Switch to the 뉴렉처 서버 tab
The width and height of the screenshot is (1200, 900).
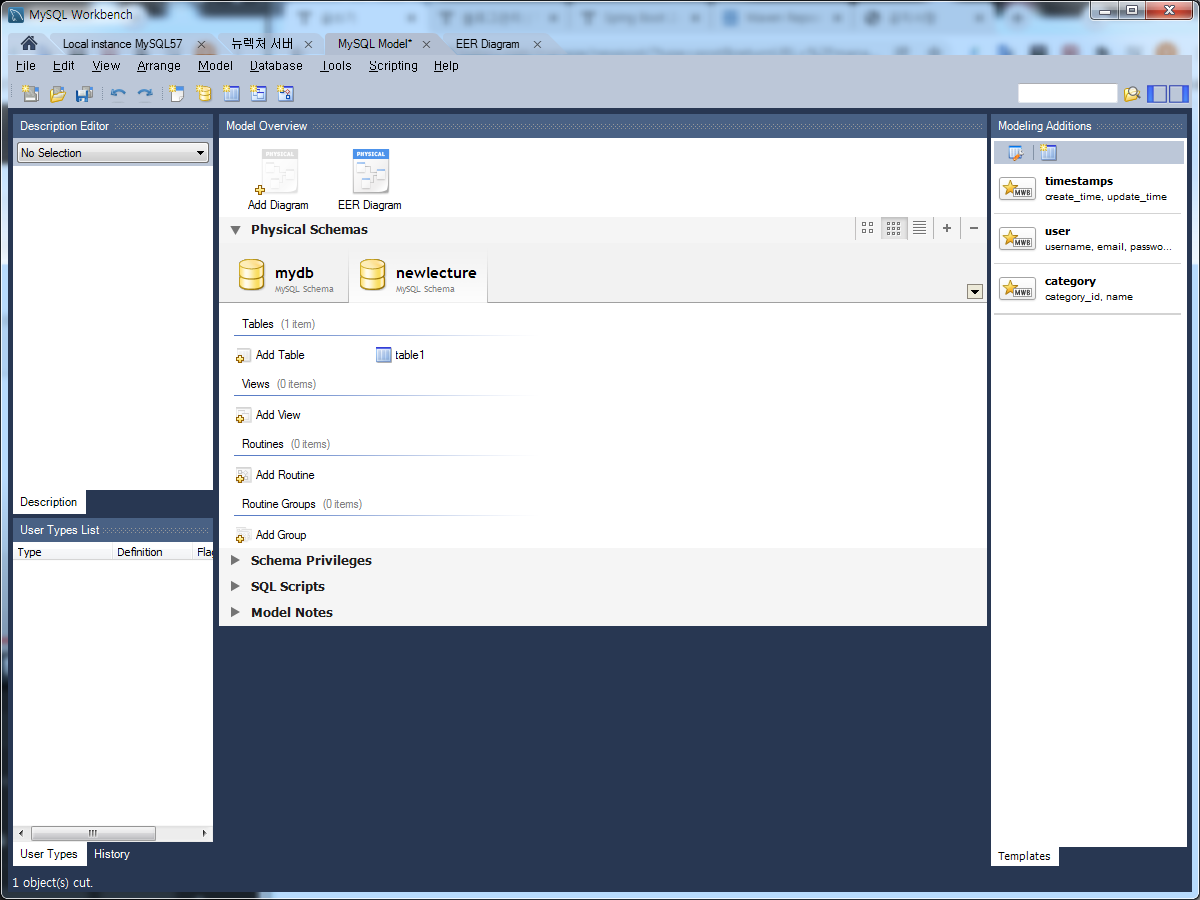point(262,44)
